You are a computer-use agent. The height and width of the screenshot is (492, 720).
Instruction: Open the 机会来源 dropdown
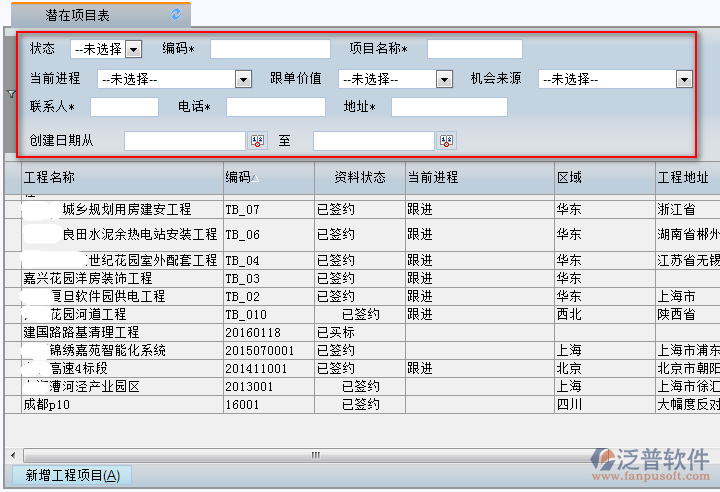click(684, 79)
